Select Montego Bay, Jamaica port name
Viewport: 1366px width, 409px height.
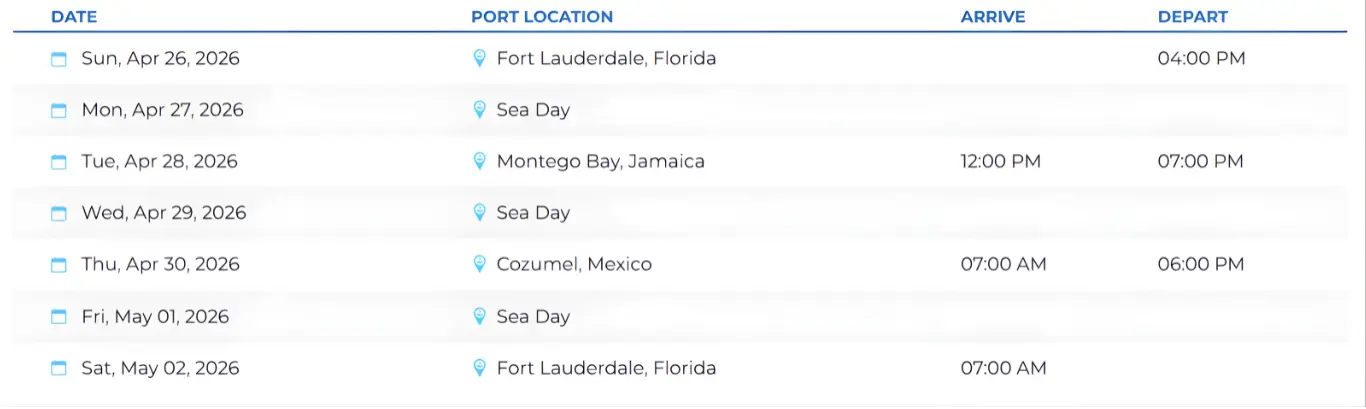click(600, 161)
